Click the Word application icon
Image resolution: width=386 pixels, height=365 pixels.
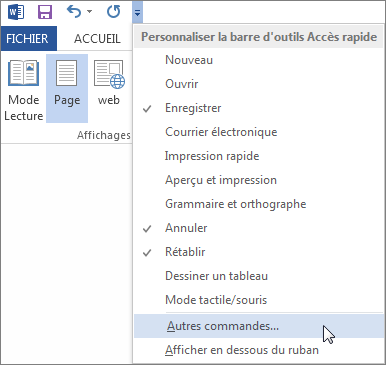(x=16, y=13)
